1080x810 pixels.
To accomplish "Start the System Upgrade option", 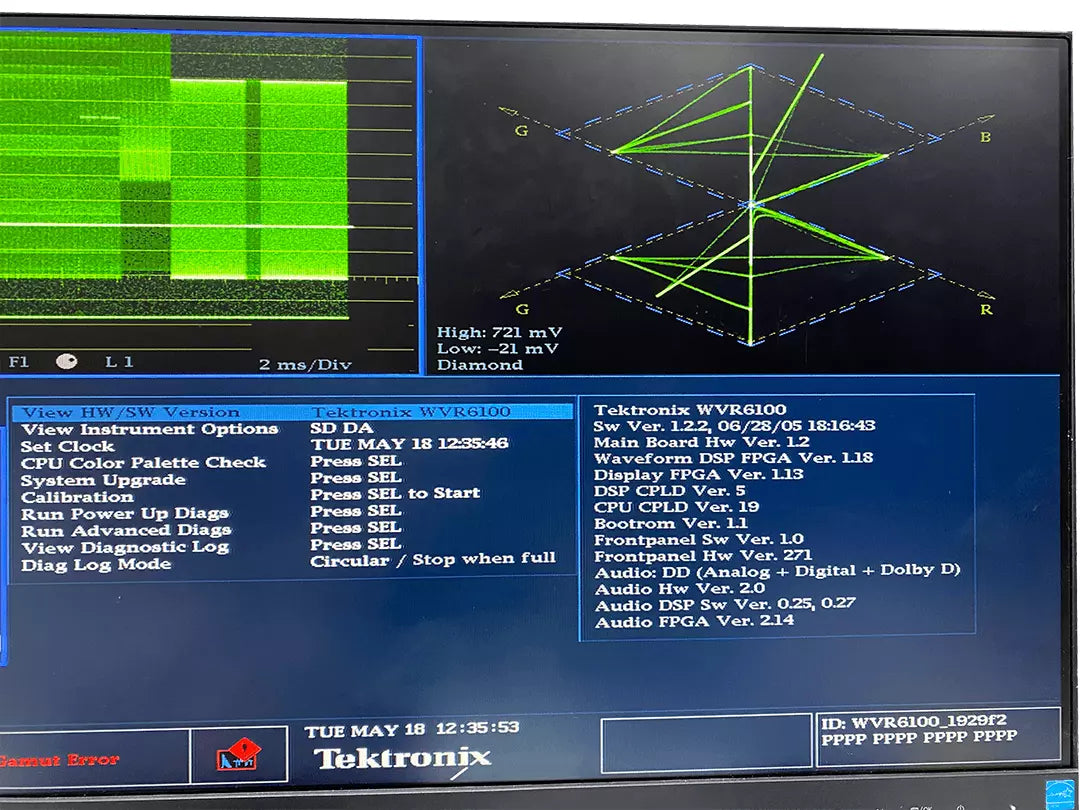I will pos(103,480).
